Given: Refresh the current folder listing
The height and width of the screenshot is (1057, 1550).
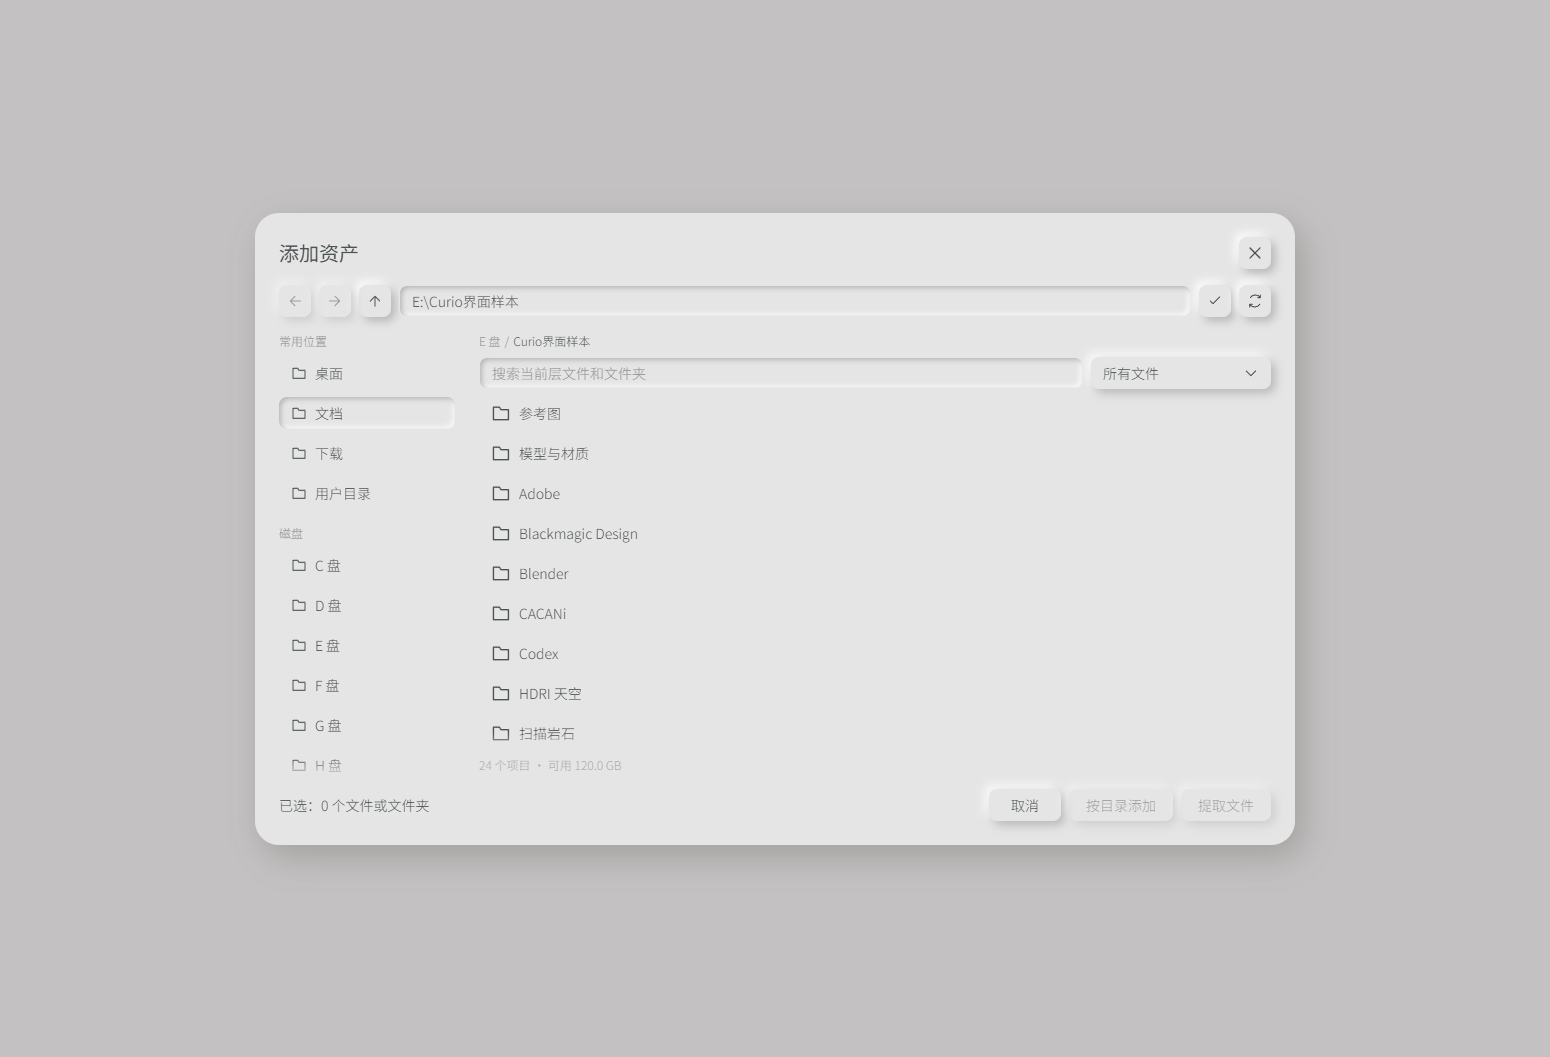Looking at the screenshot, I should click(1255, 301).
